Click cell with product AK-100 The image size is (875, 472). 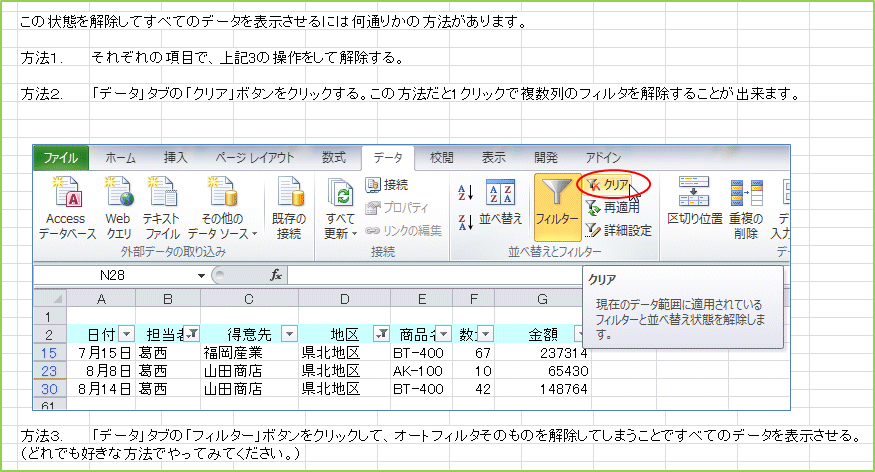coord(421,371)
